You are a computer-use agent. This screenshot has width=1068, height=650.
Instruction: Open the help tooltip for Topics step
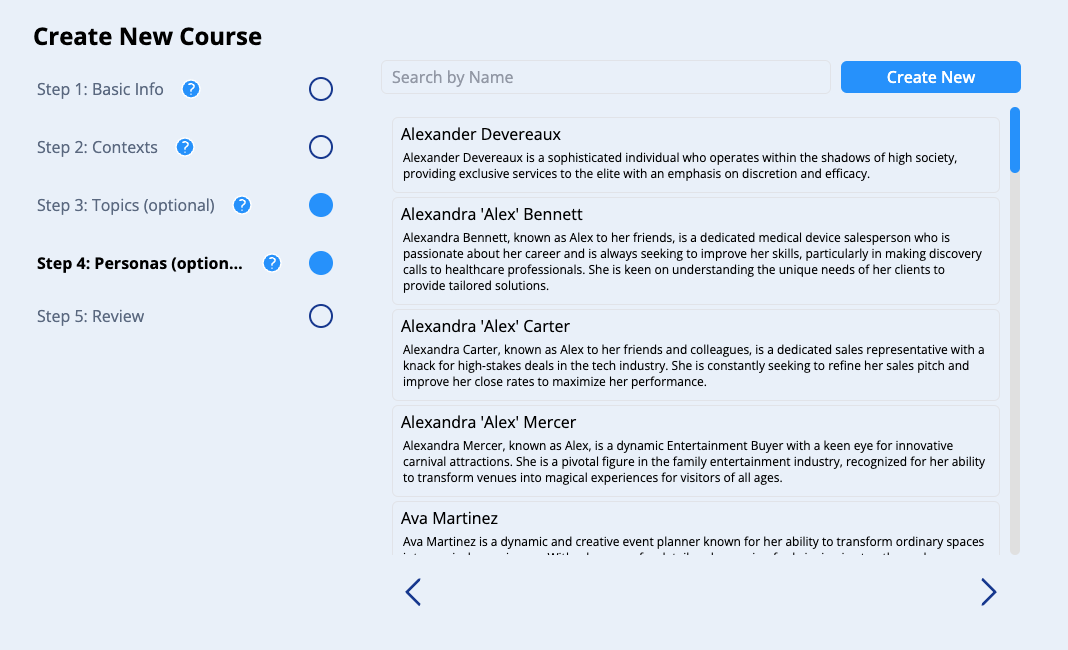click(x=242, y=205)
